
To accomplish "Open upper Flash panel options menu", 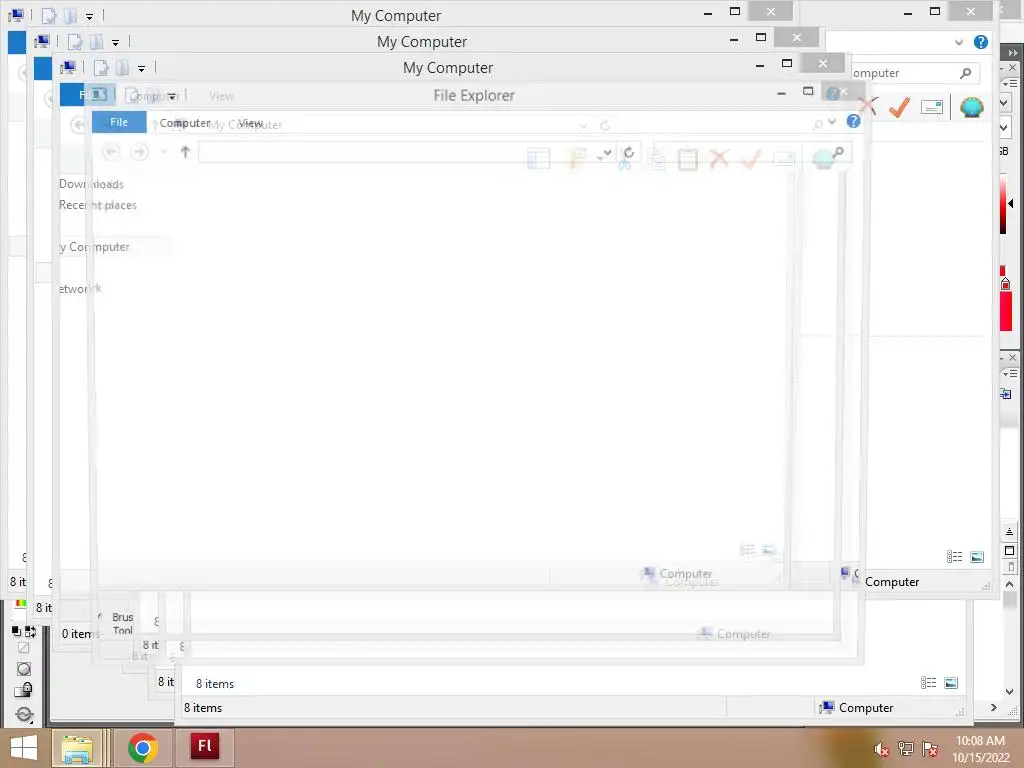I will pyautogui.click(x=1009, y=84).
